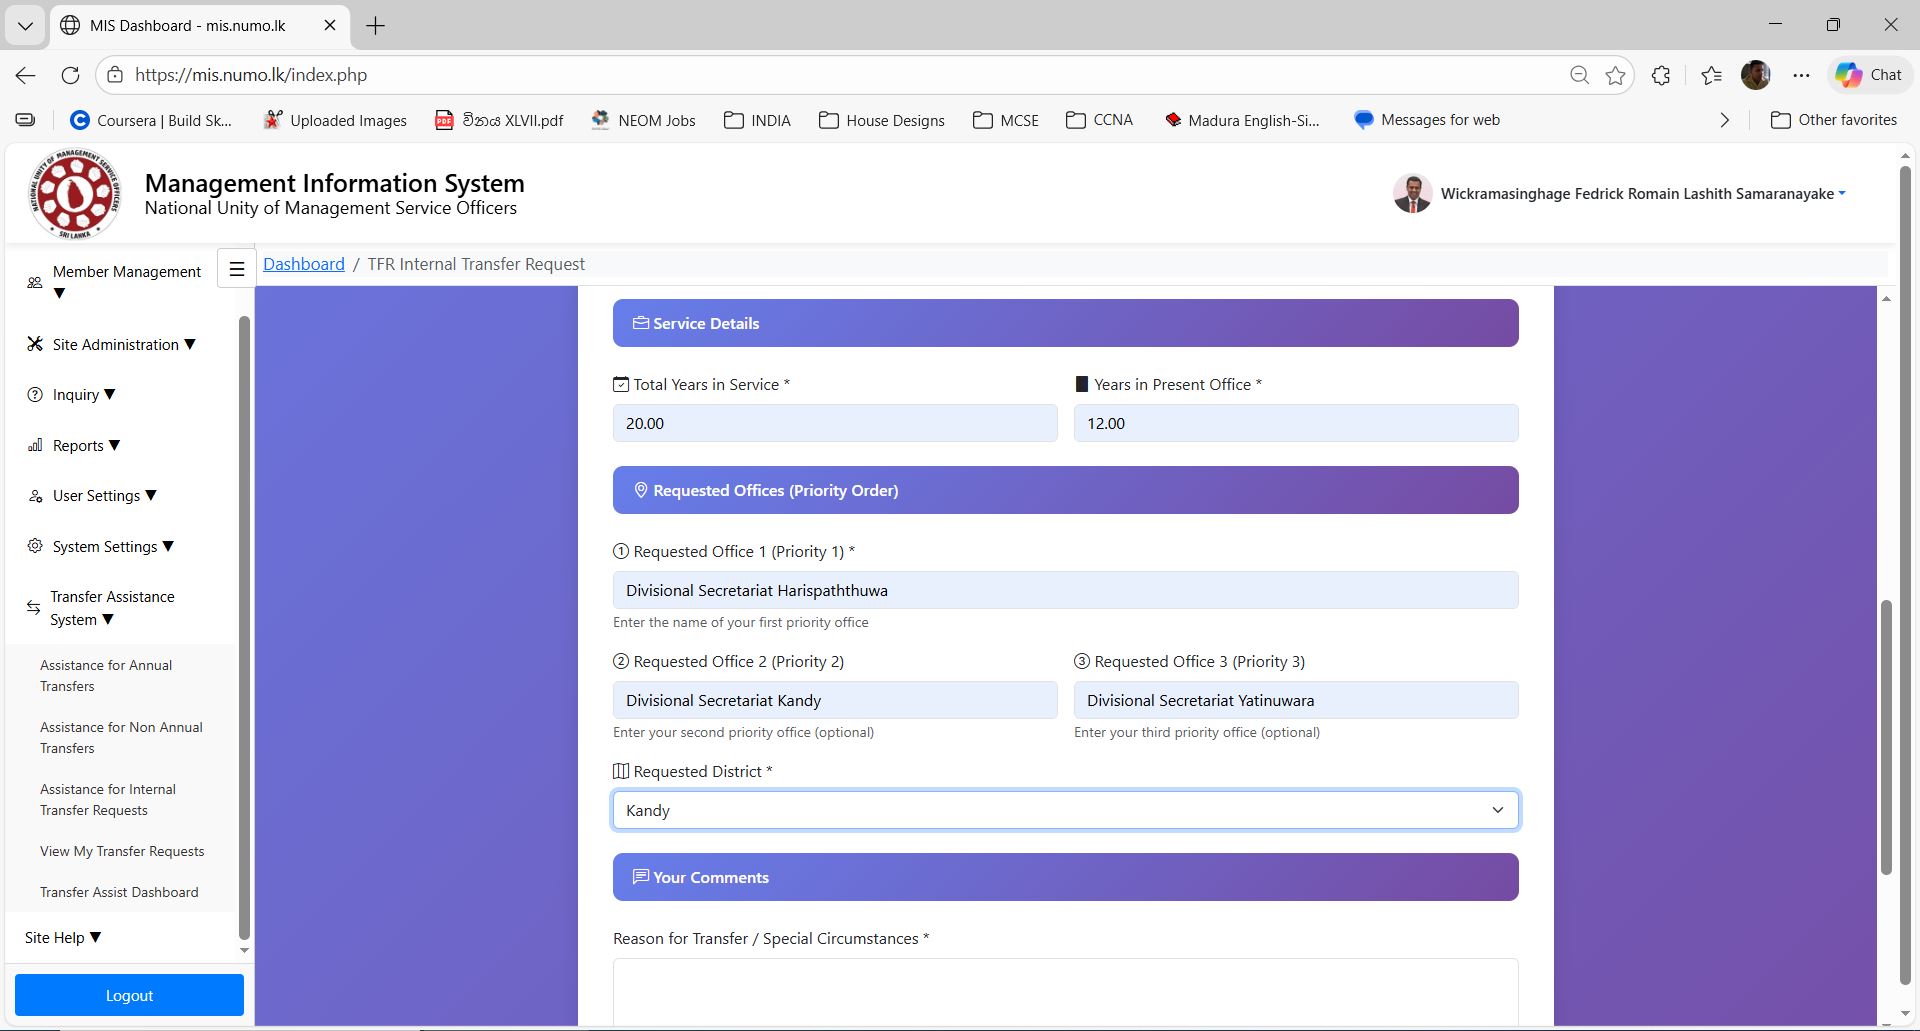Click the NUMO organization logo

(75, 194)
